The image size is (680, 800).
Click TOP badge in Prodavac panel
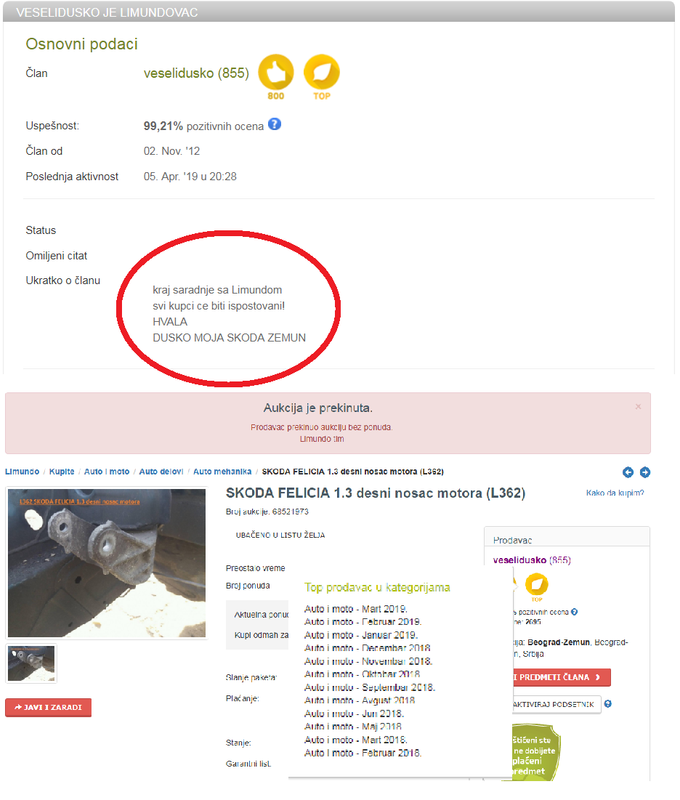(x=537, y=585)
